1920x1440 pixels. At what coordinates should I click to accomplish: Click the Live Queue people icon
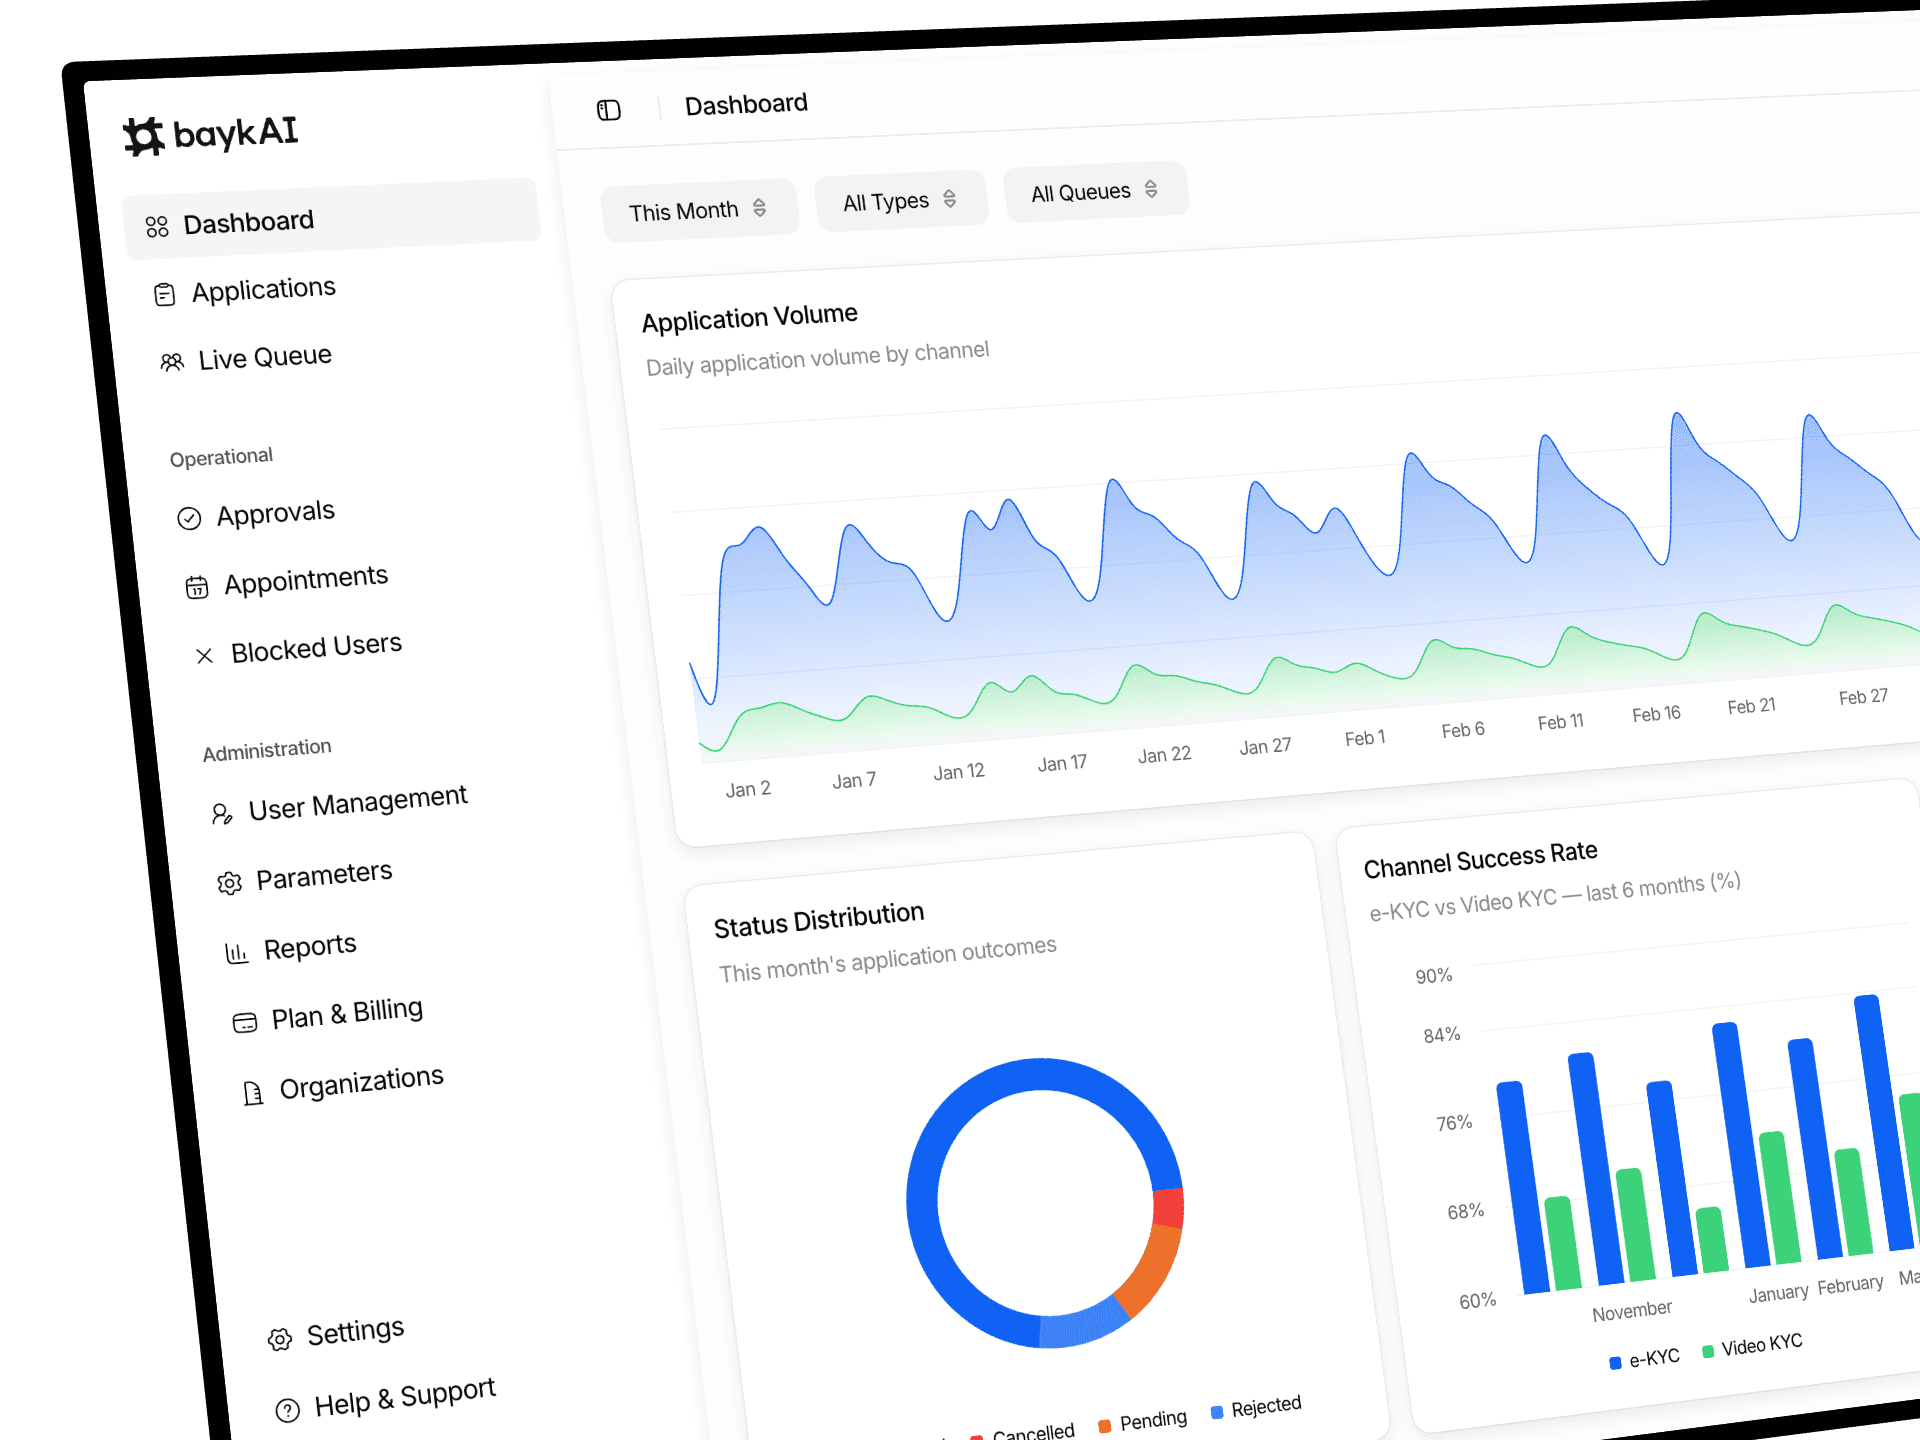pyautogui.click(x=172, y=362)
